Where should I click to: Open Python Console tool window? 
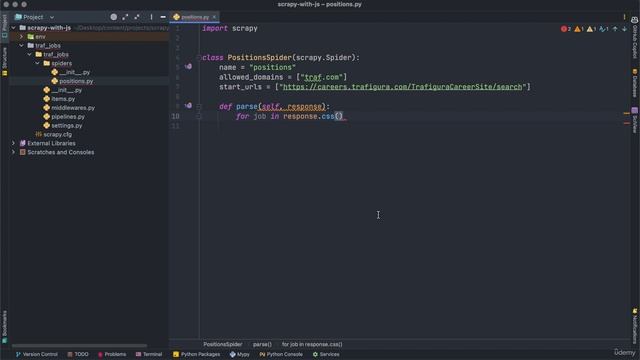pos(281,354)
